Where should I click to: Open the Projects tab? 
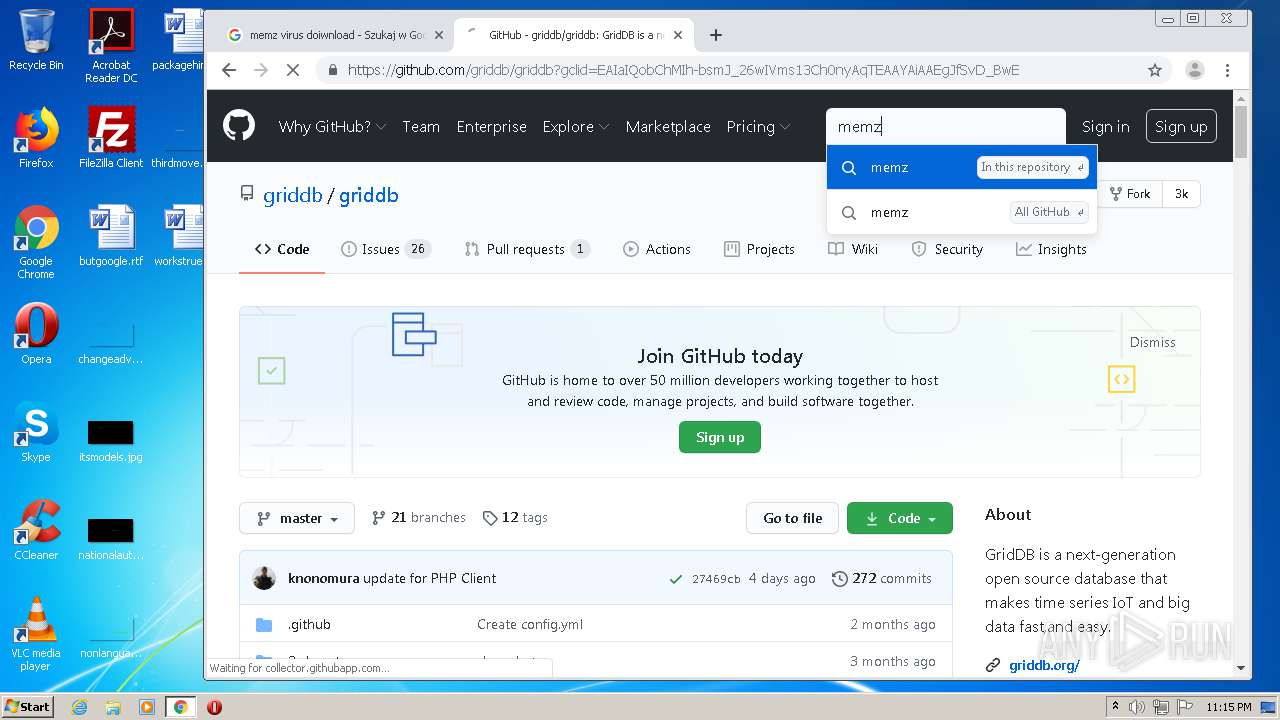click(x=759, y=249)
